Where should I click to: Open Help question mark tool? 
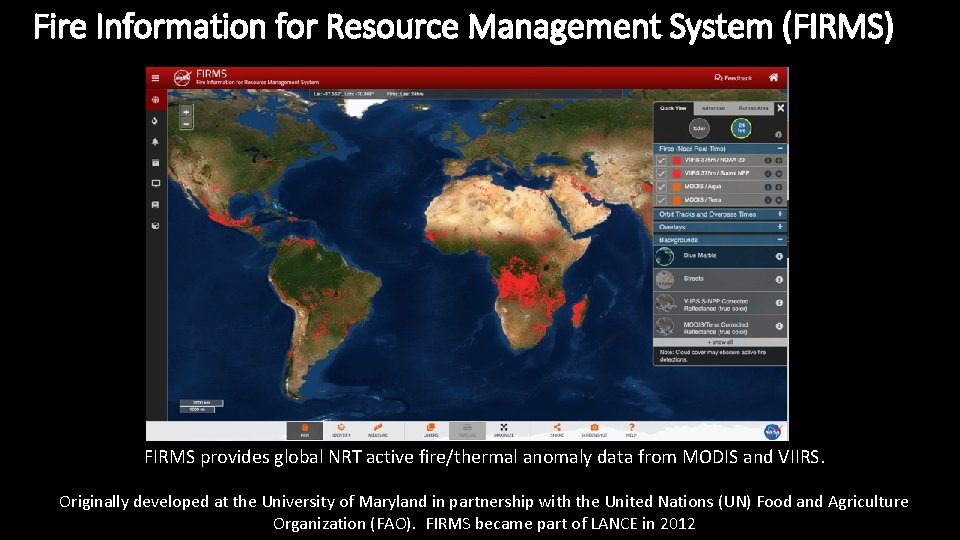631,430
